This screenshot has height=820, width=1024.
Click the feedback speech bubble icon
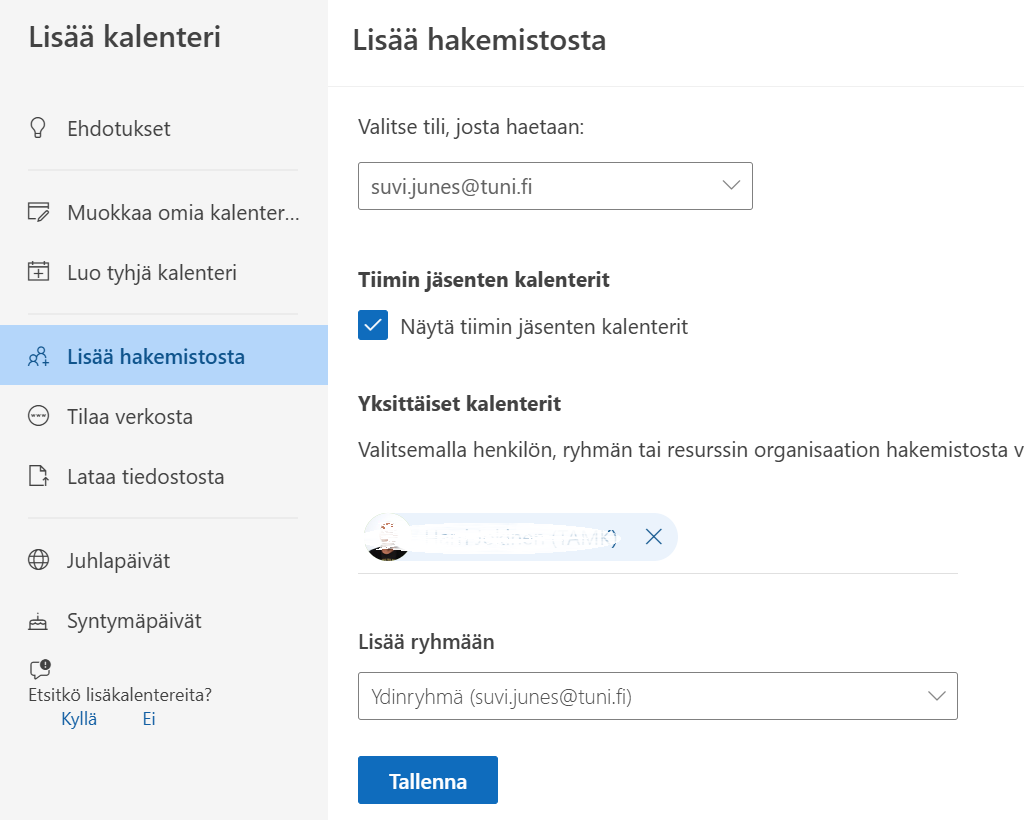click(40, 669)
